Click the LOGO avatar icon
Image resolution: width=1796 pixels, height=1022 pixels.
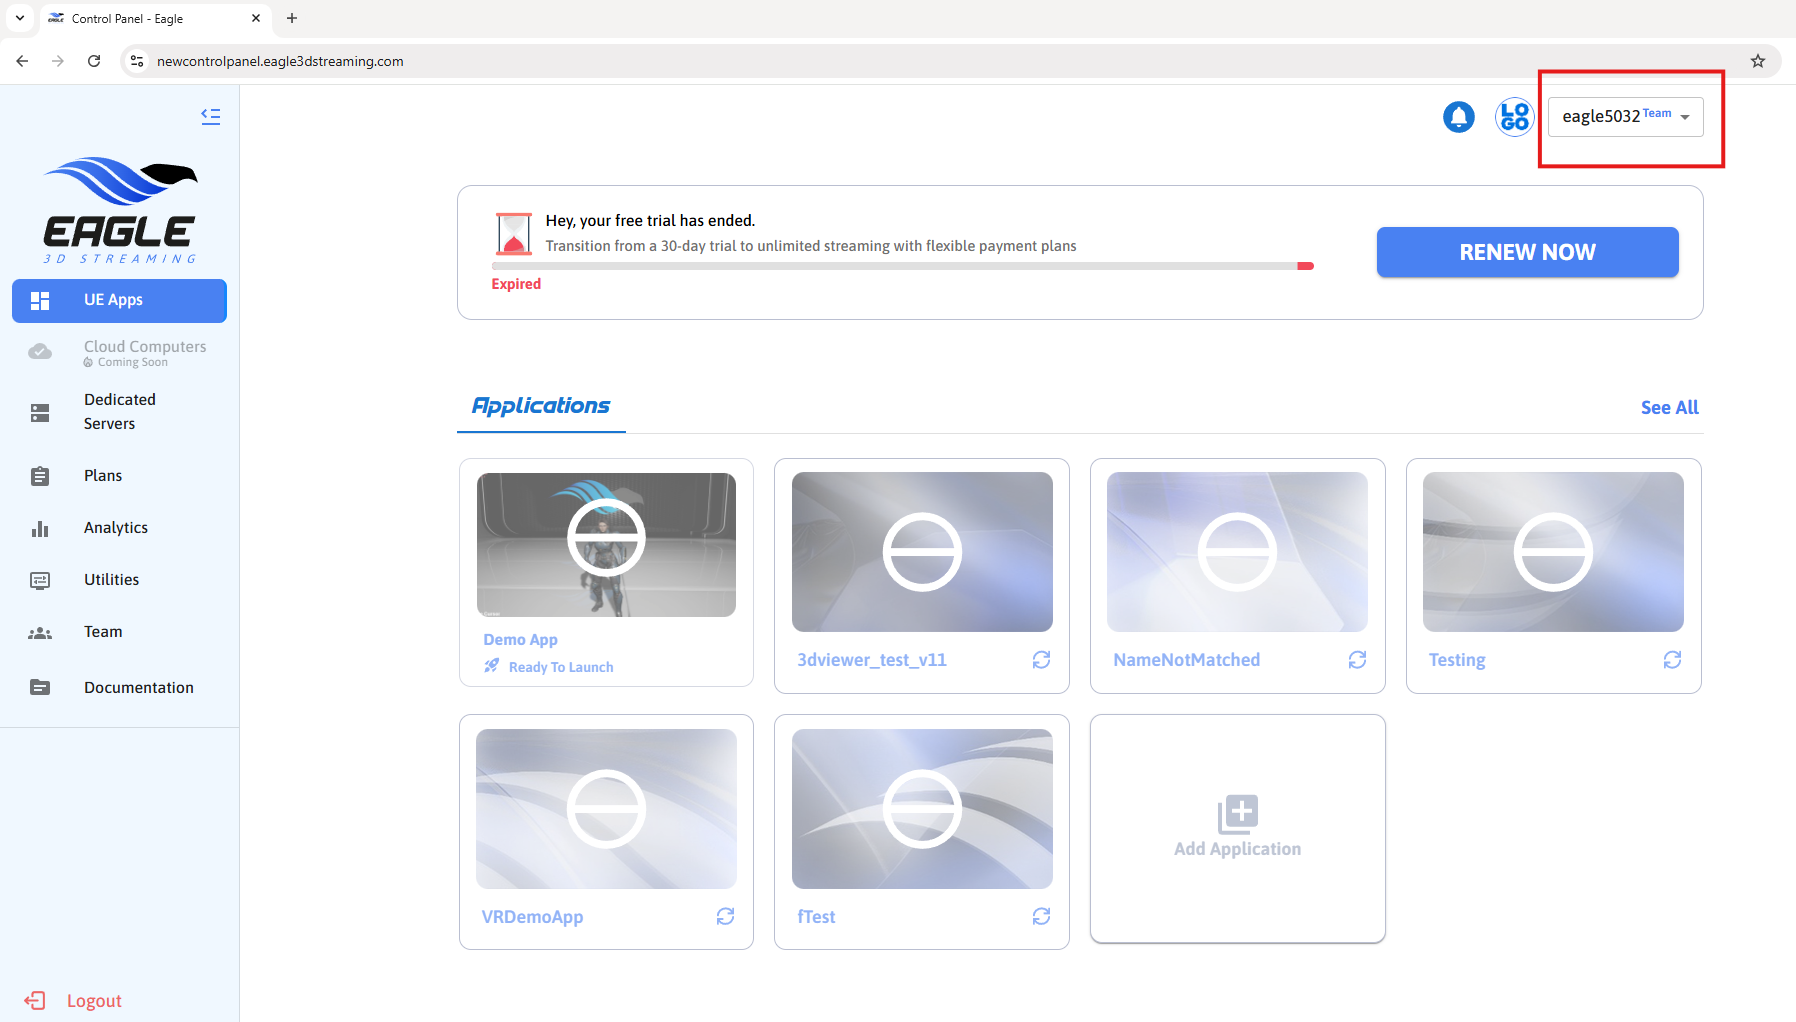[1514, 117]
